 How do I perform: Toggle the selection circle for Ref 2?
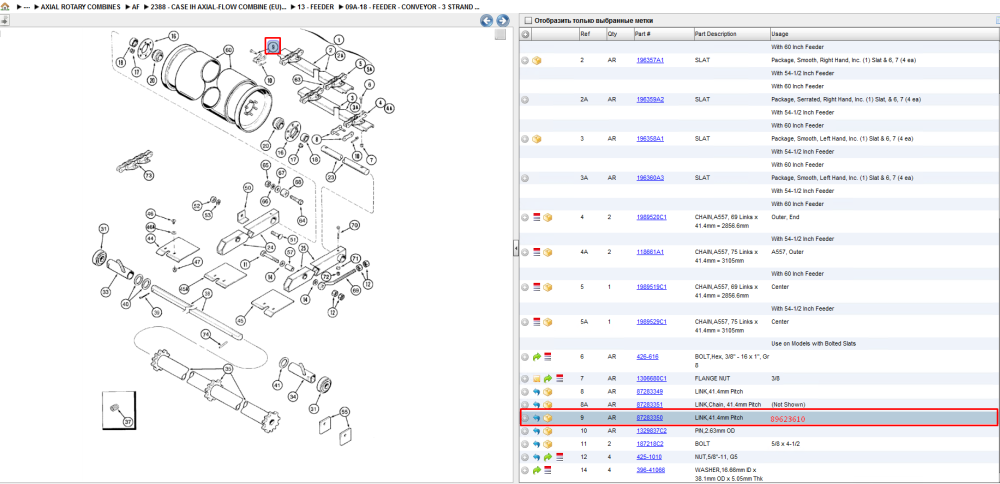[525, 61]
